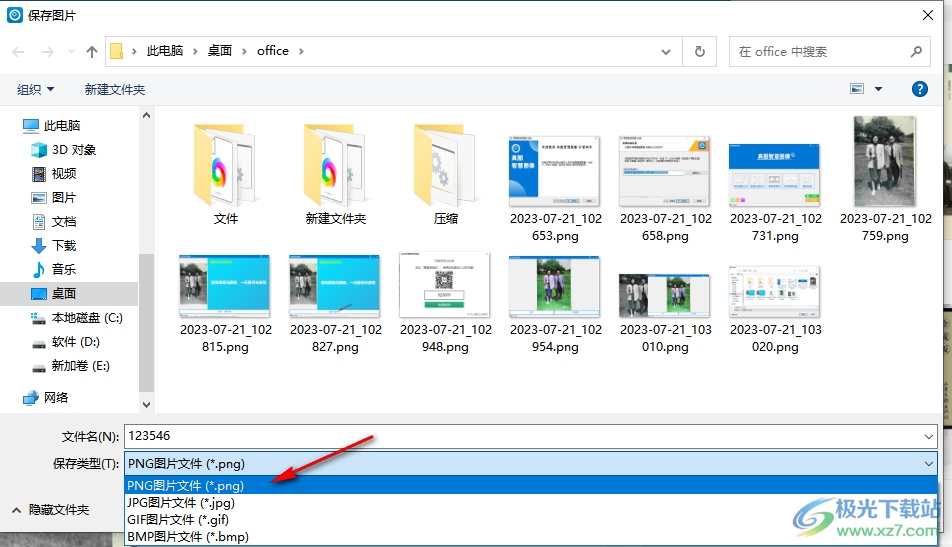This screenshot has height=547, width=952.
Task: Click the 新建文件夹 button
Action: tap(115, 89)
